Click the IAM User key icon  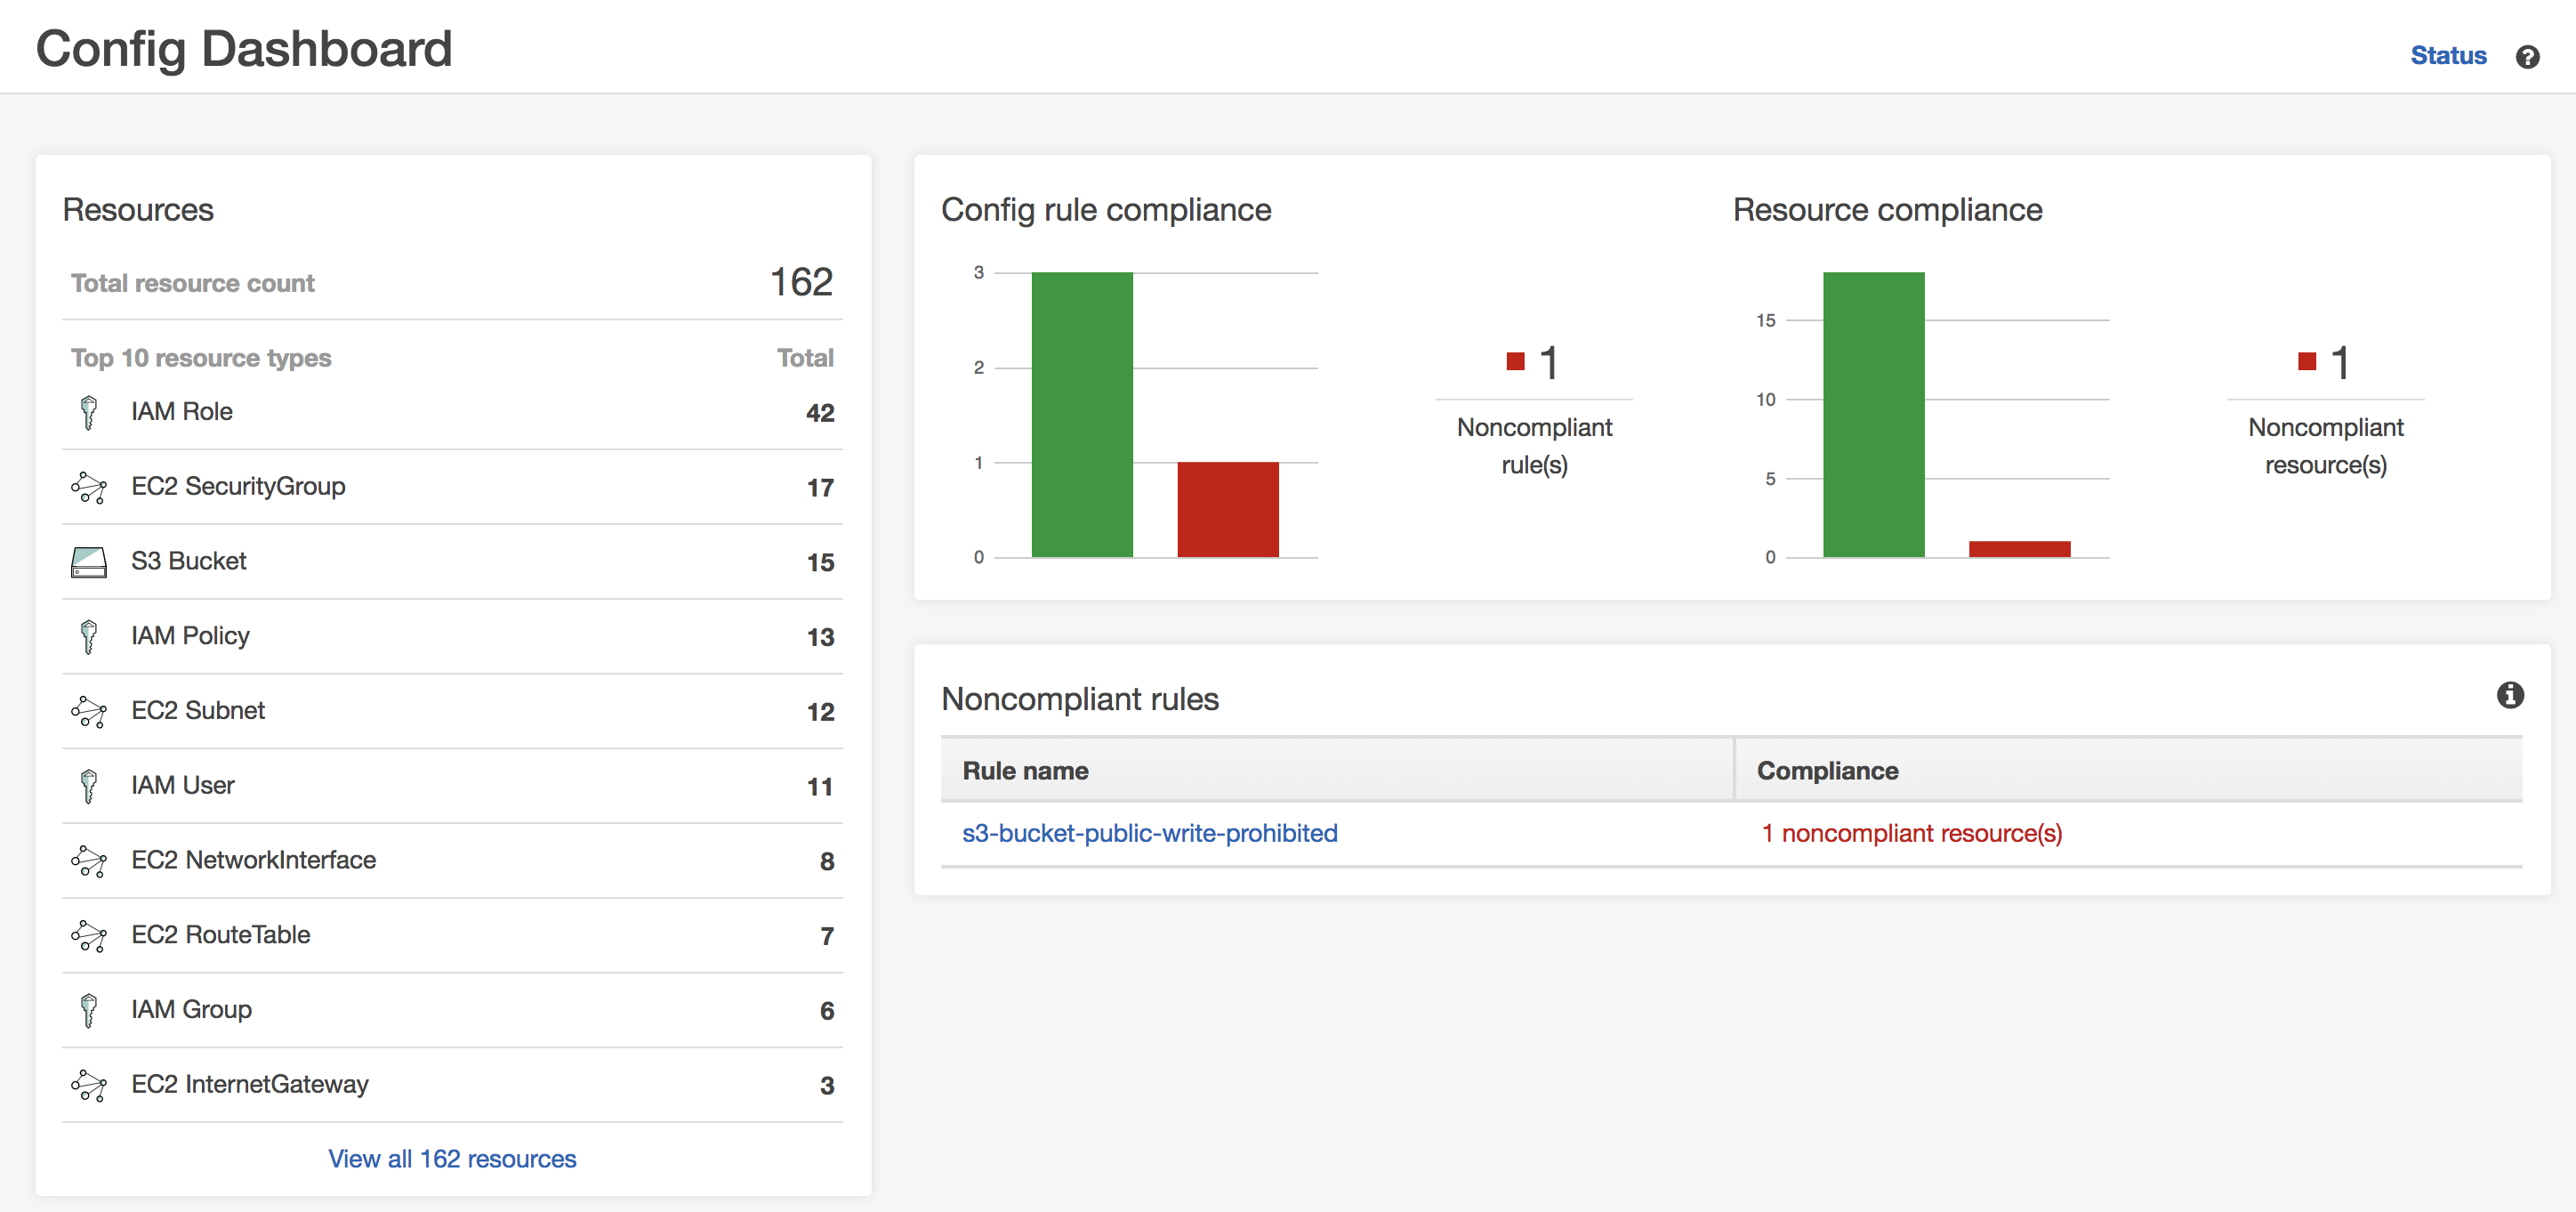click(89, 786)
